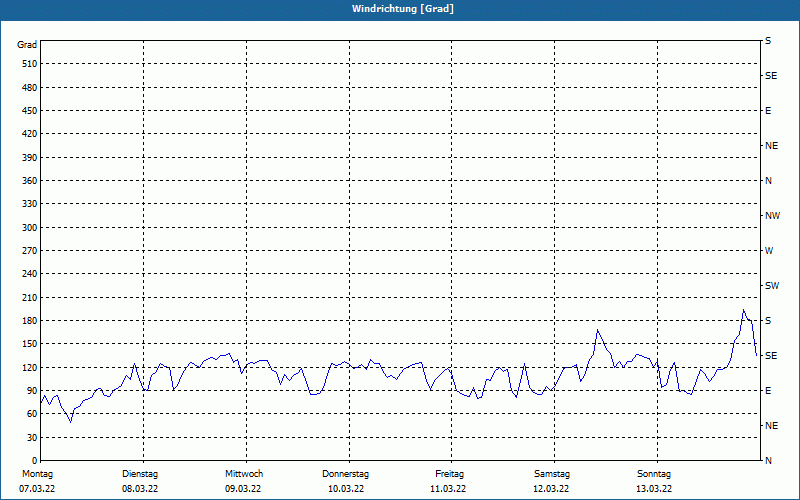Click the '90' y-axis label
This screenshot has width=800, height=500.
click(32, 391)
